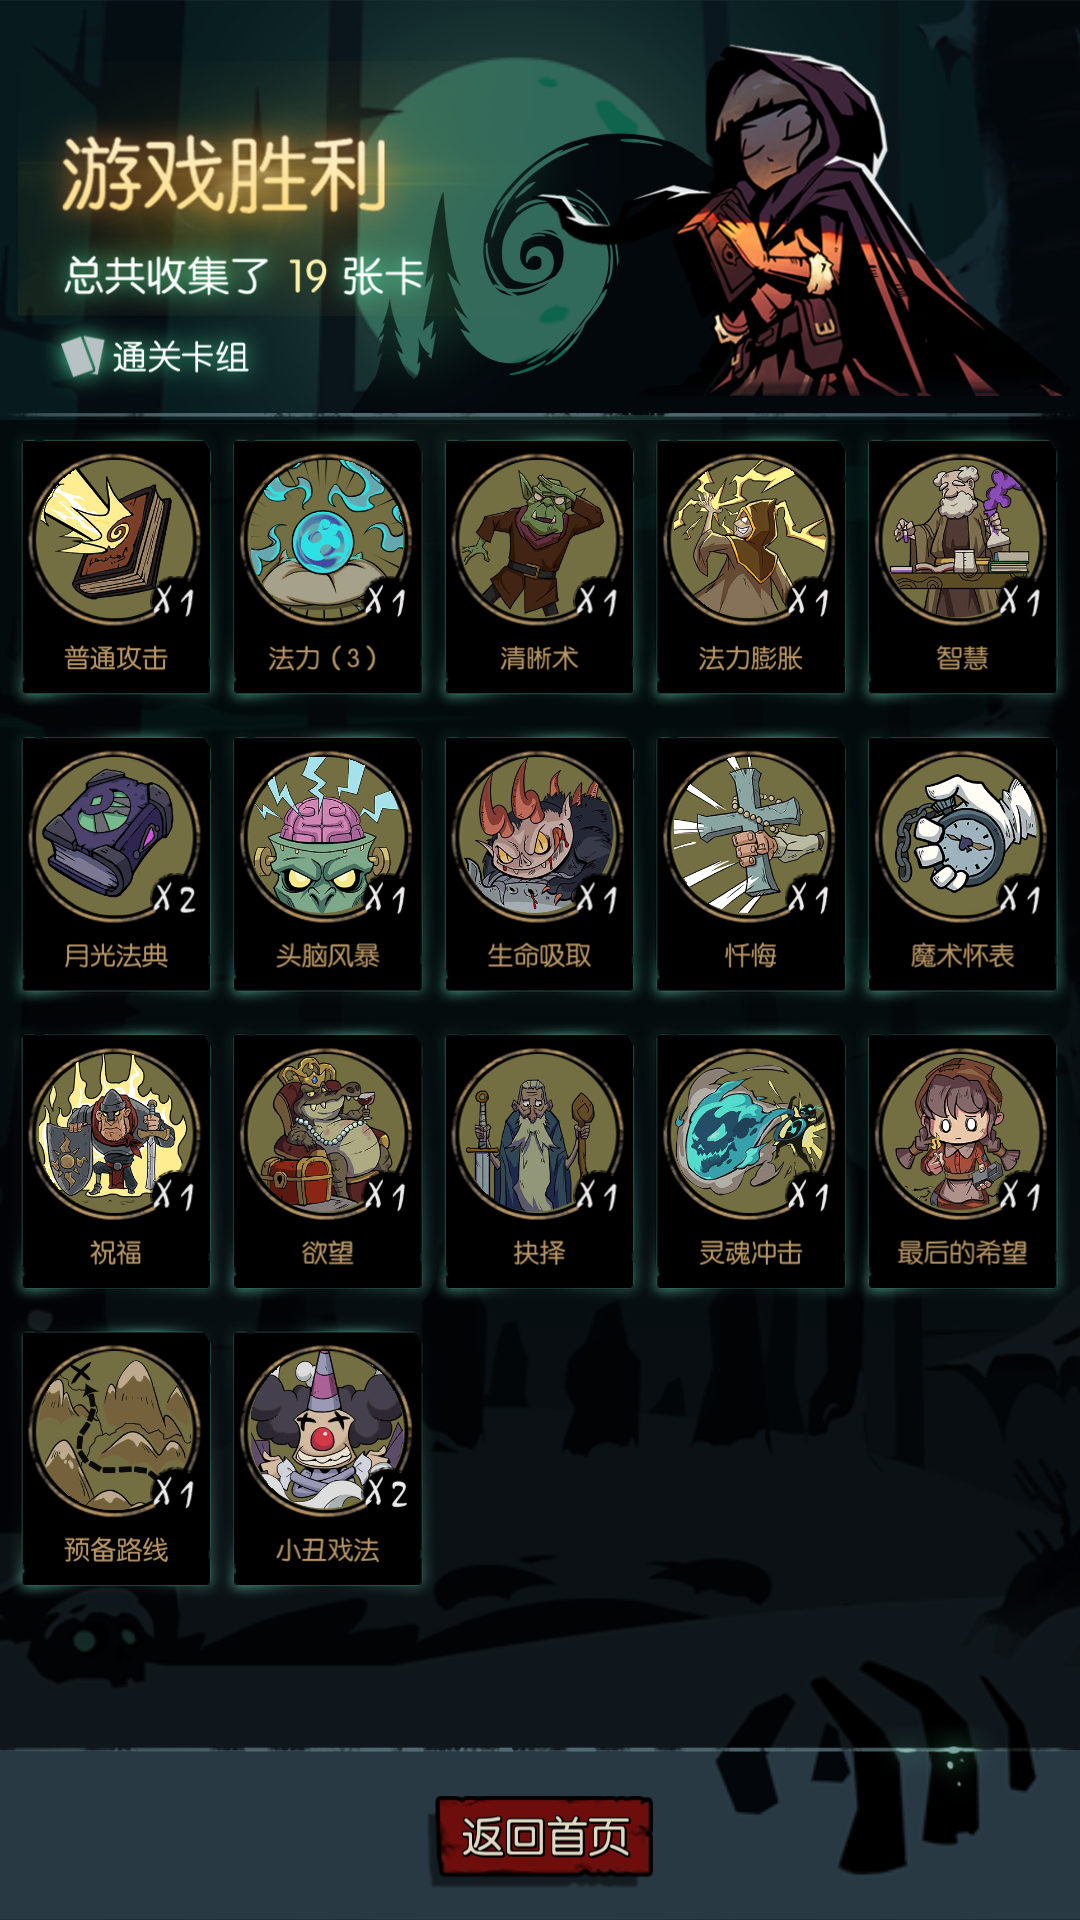The image size is (1080, 1920).
Task: Choose the 法力膨胀 lightning wizard card
Action: click(x=750, y=567)
